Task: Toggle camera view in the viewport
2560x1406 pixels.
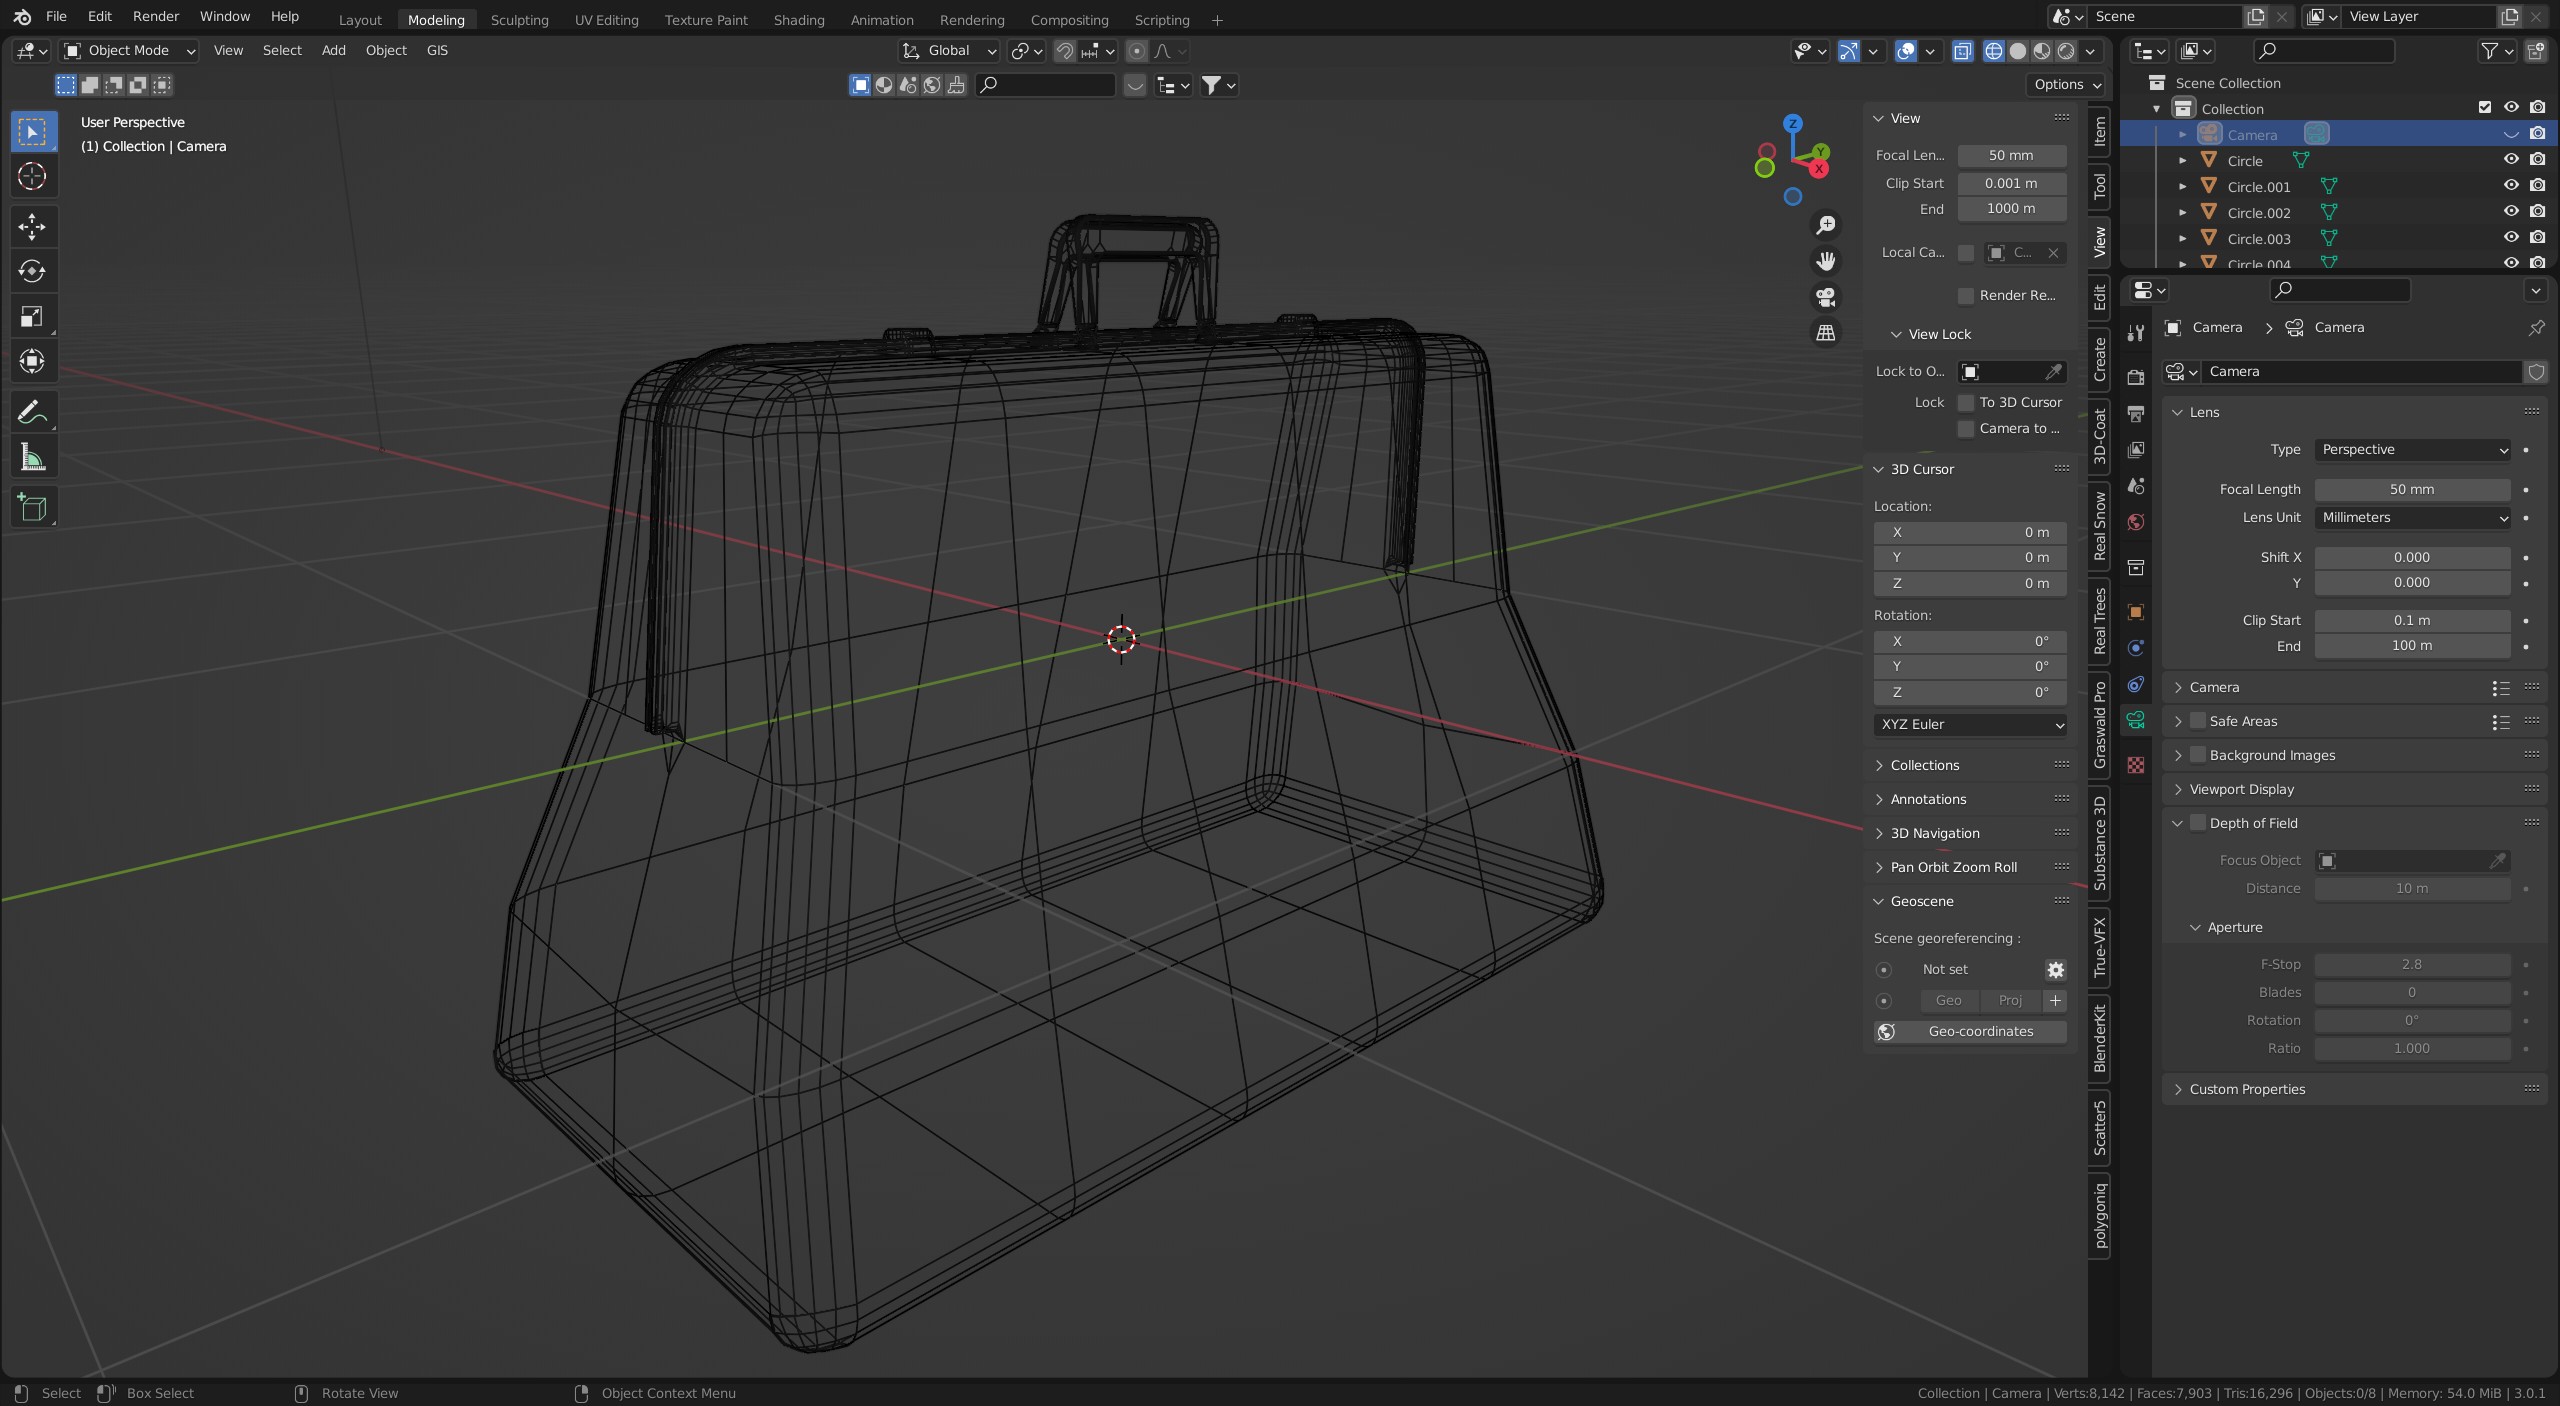Action: (1826, 297)
